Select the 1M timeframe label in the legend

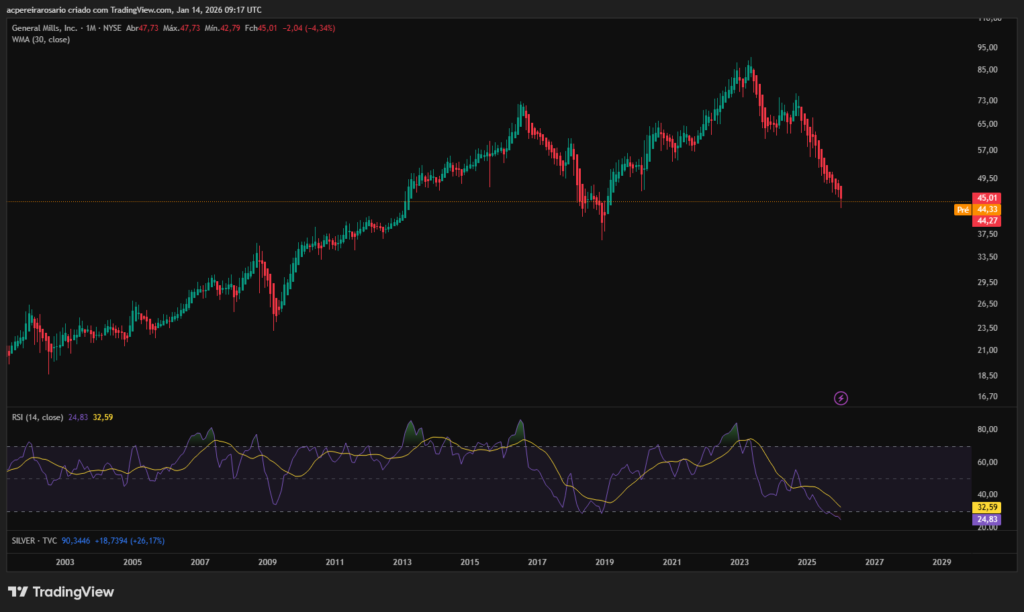tap(90, 29)
